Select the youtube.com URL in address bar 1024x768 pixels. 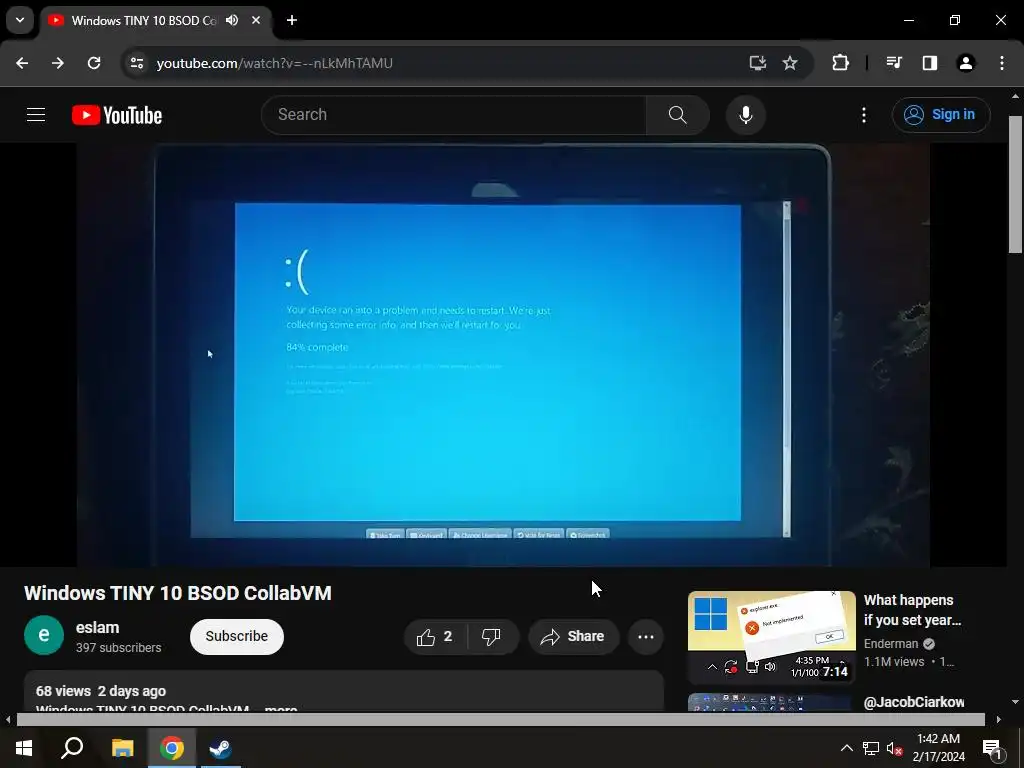(x=274, y=63)
